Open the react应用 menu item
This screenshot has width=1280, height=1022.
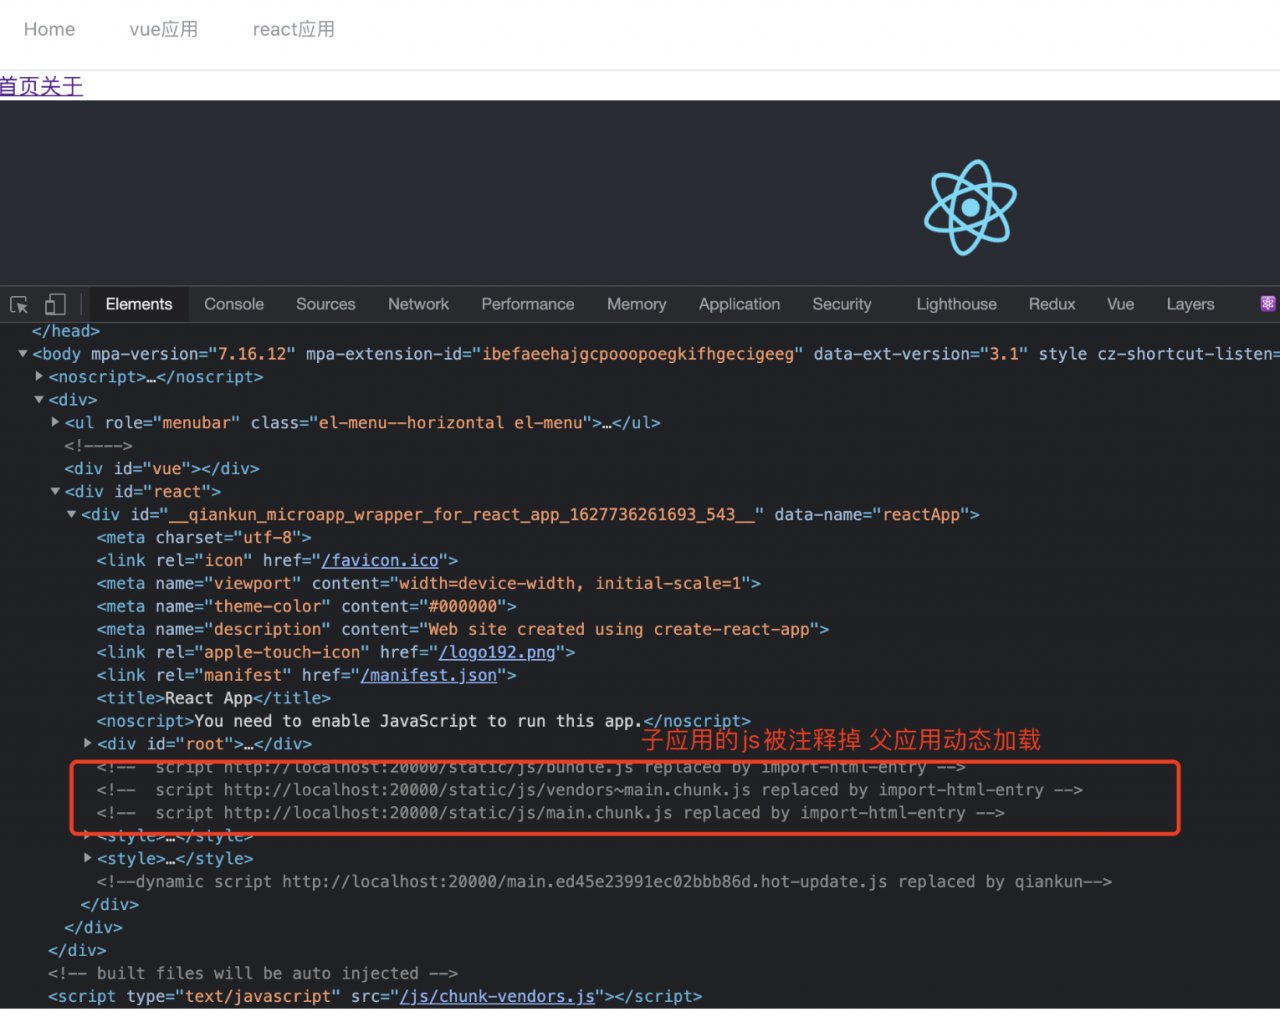294,30
